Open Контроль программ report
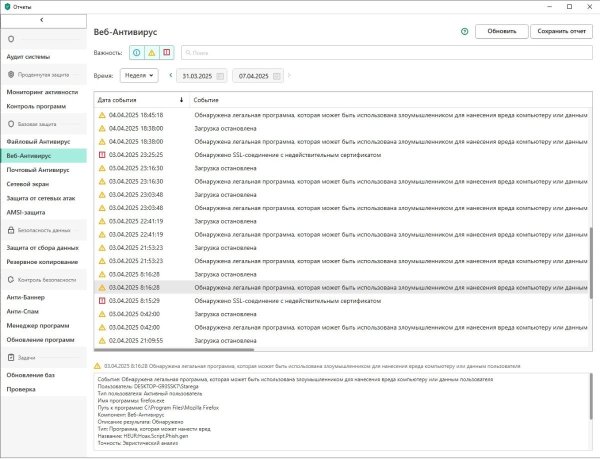Image resolution: width=600 pixels, height=459 pixels. [36, 106]
